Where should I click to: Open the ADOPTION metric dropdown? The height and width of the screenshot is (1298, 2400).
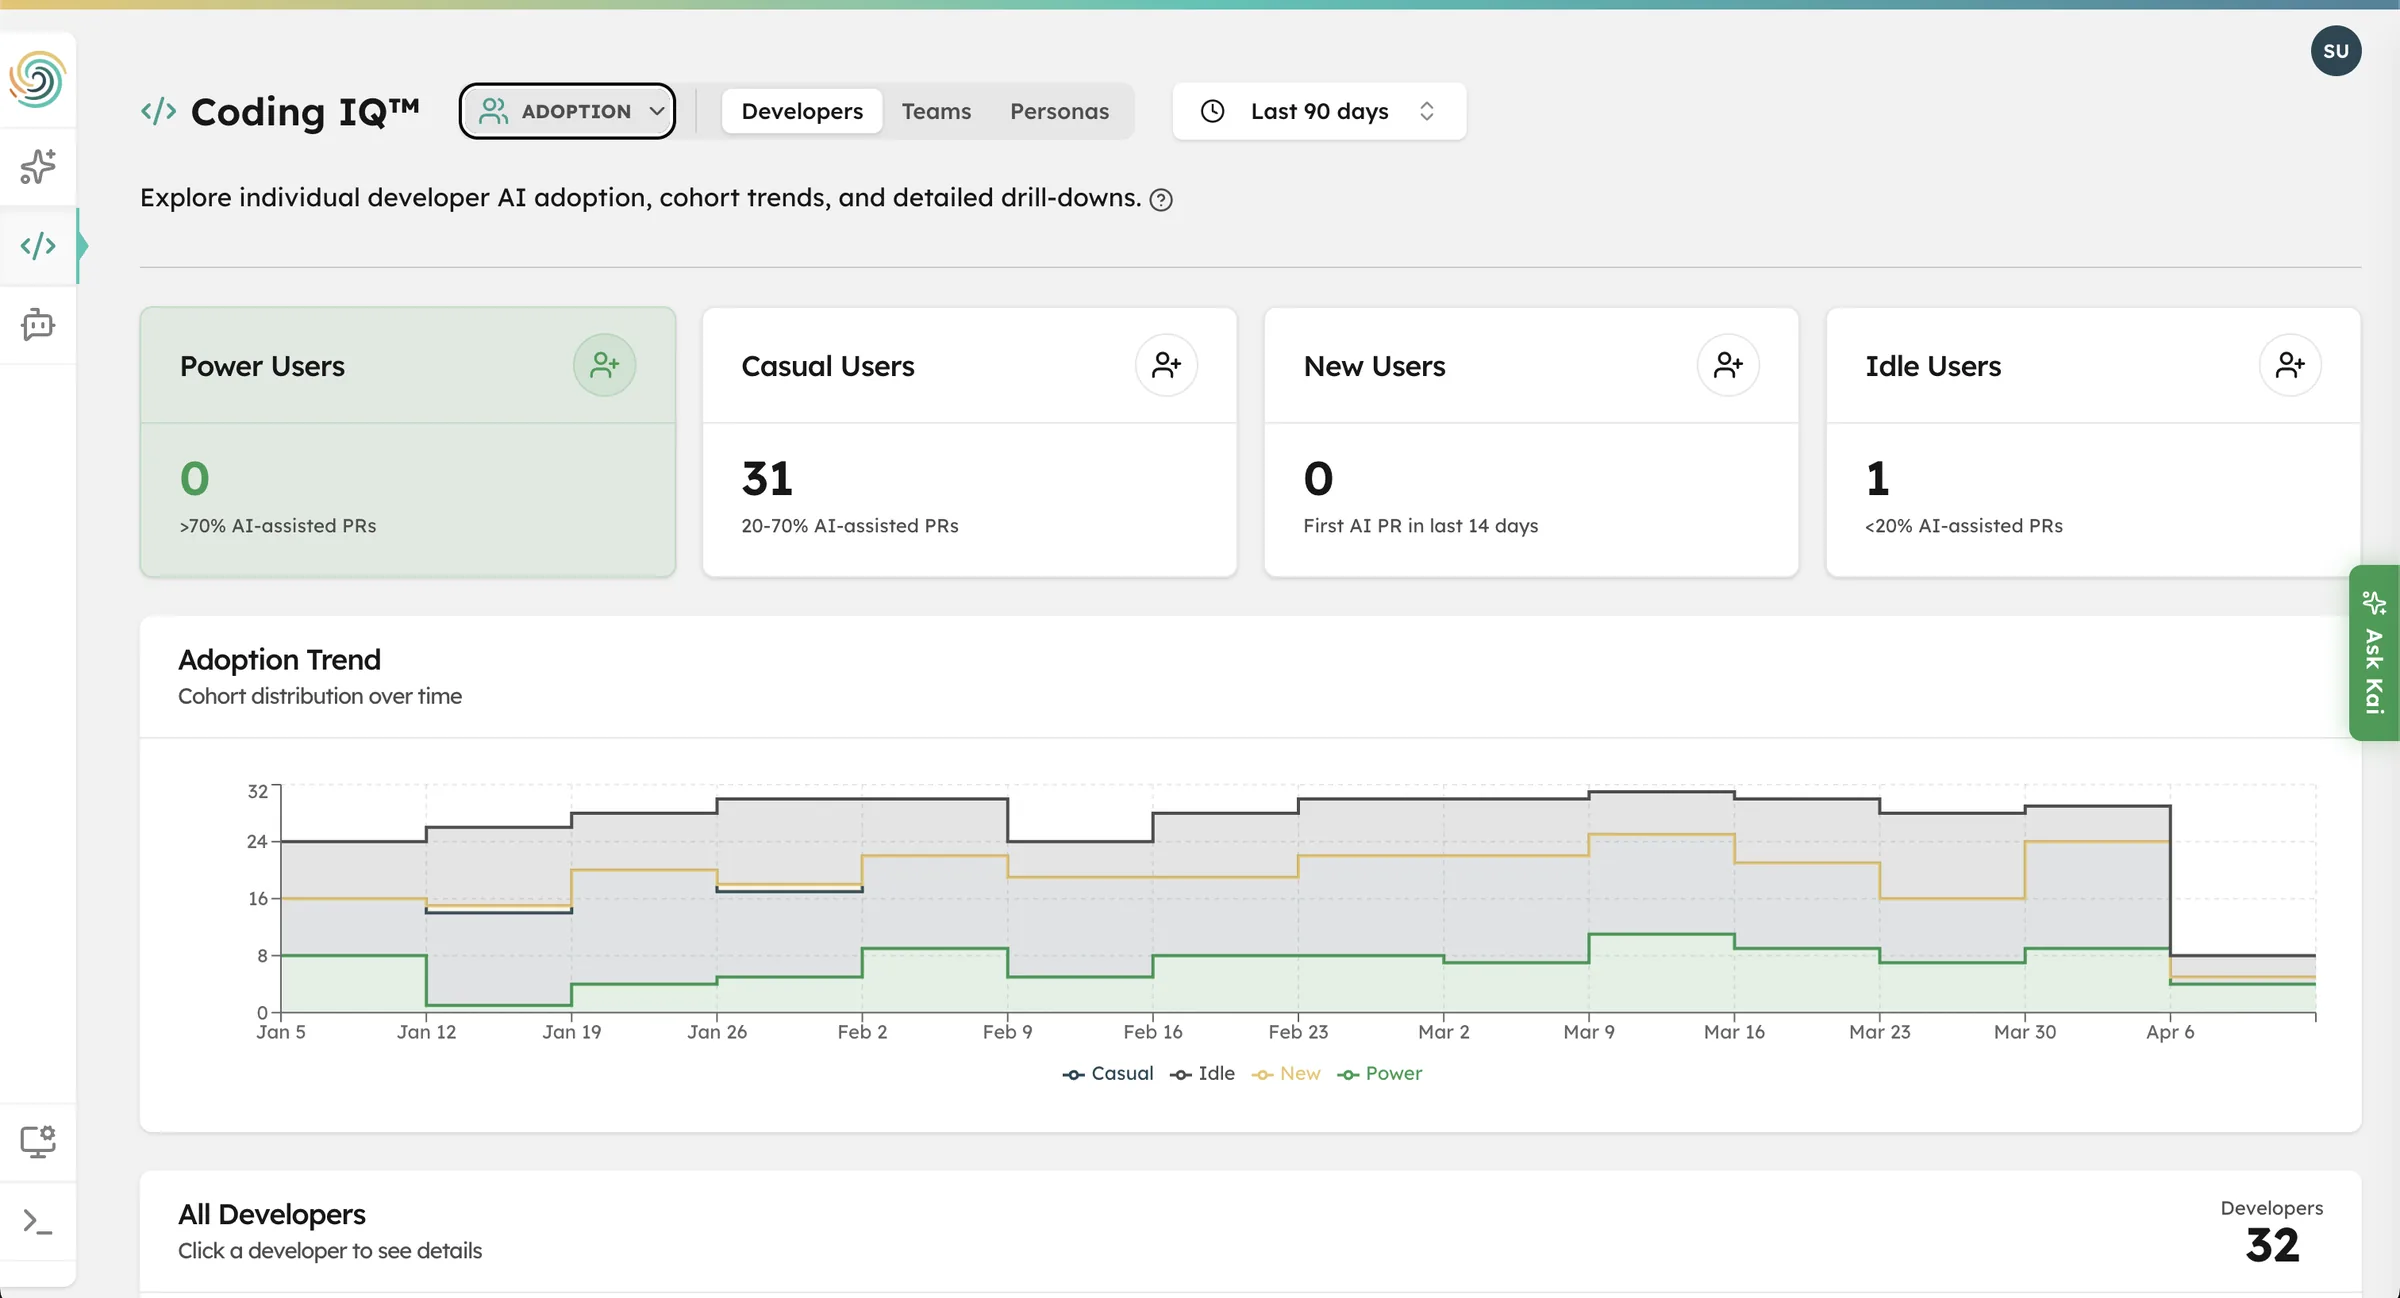[x=567, y=111]
